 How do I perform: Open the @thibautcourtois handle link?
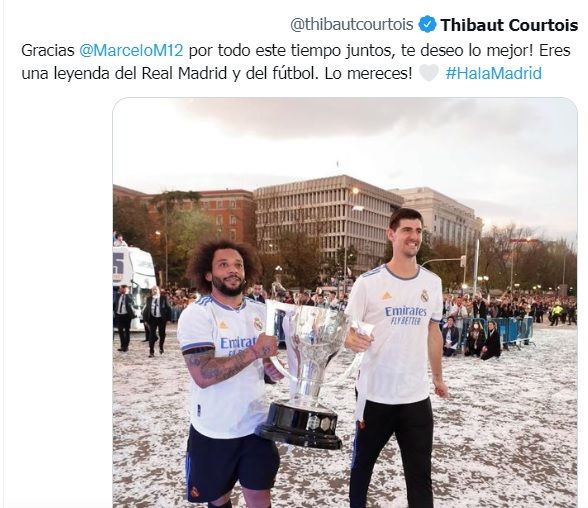(351, 25)
